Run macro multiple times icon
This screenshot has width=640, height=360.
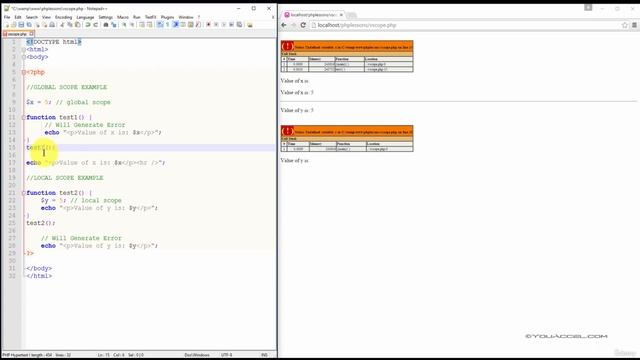(231, 25)
